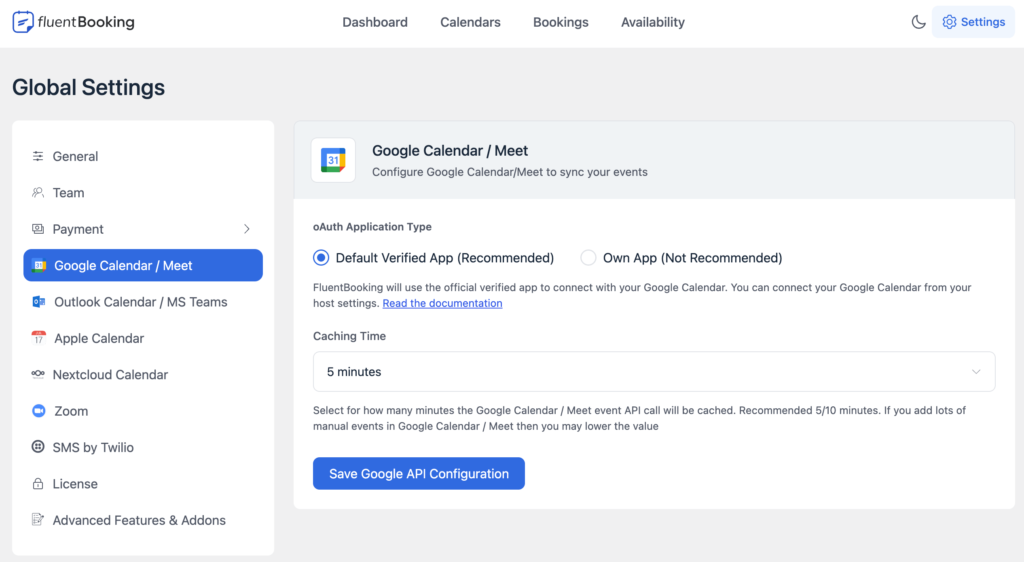Click the Payment icon in sidebar

coord(38,229)
